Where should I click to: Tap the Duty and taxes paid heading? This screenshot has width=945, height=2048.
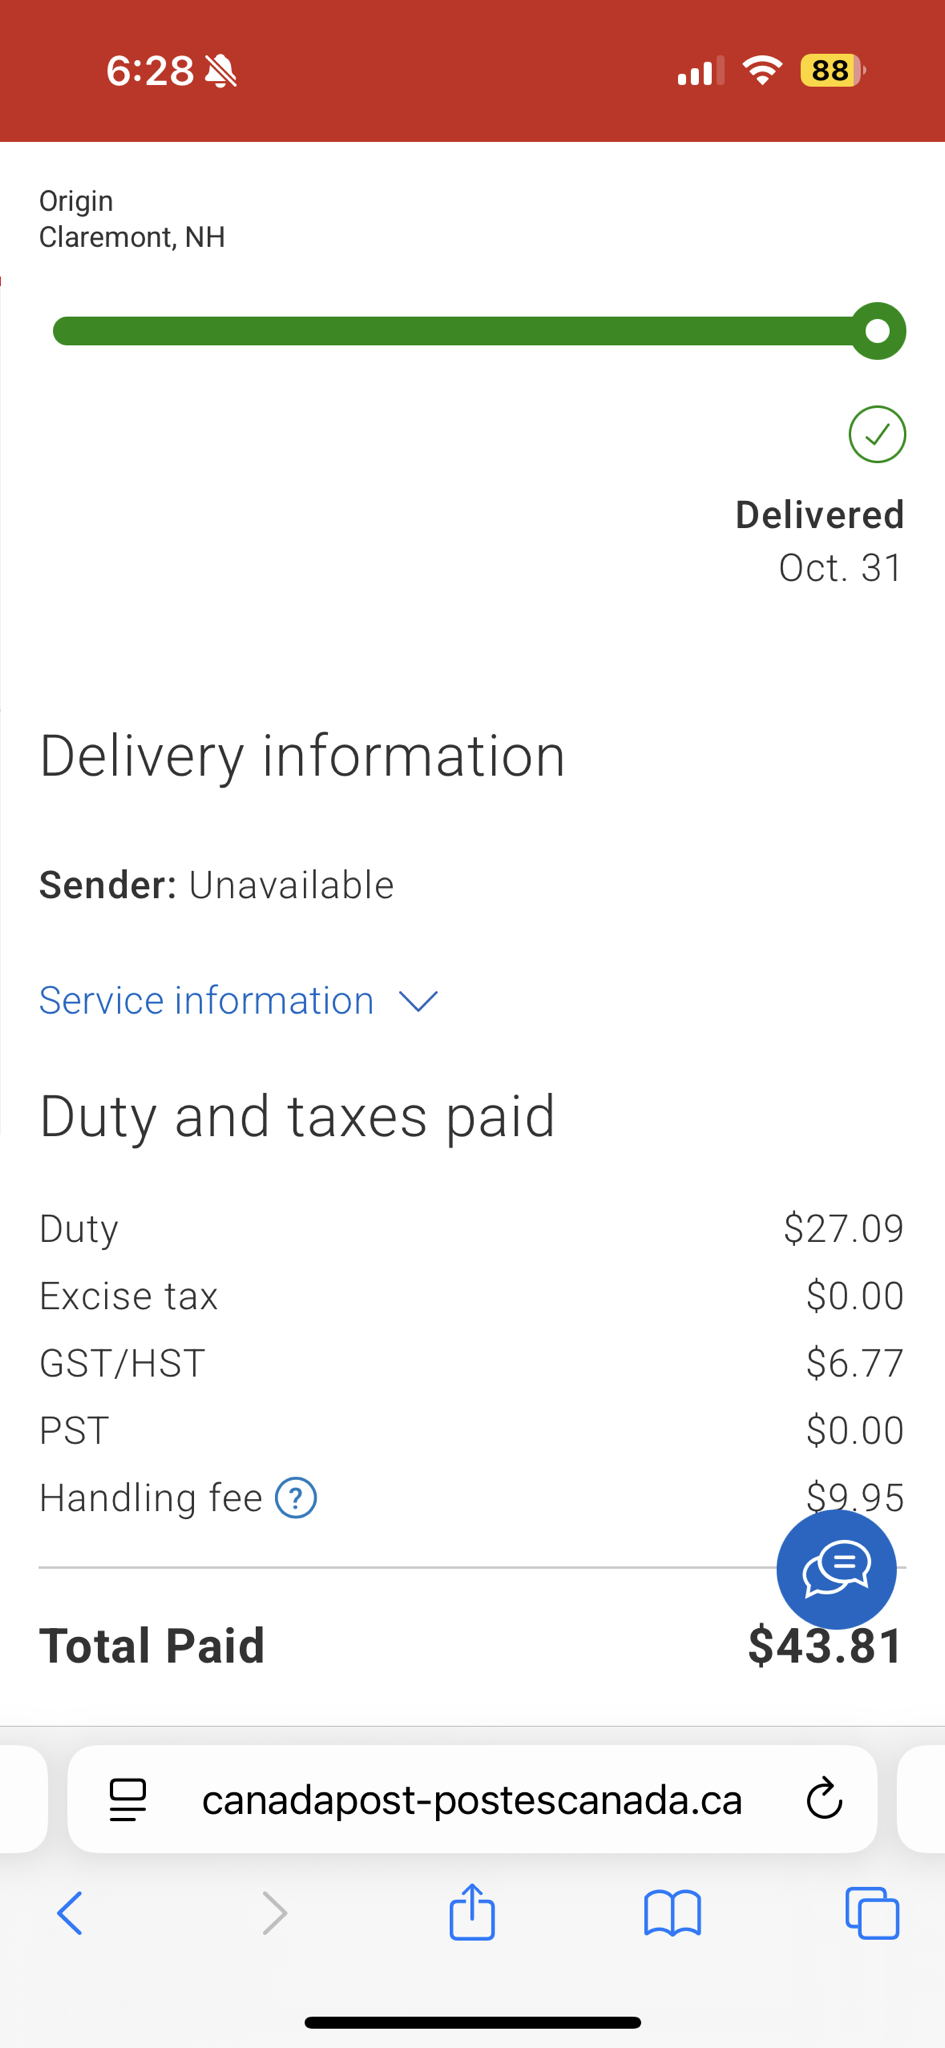tap(297, 1116)
